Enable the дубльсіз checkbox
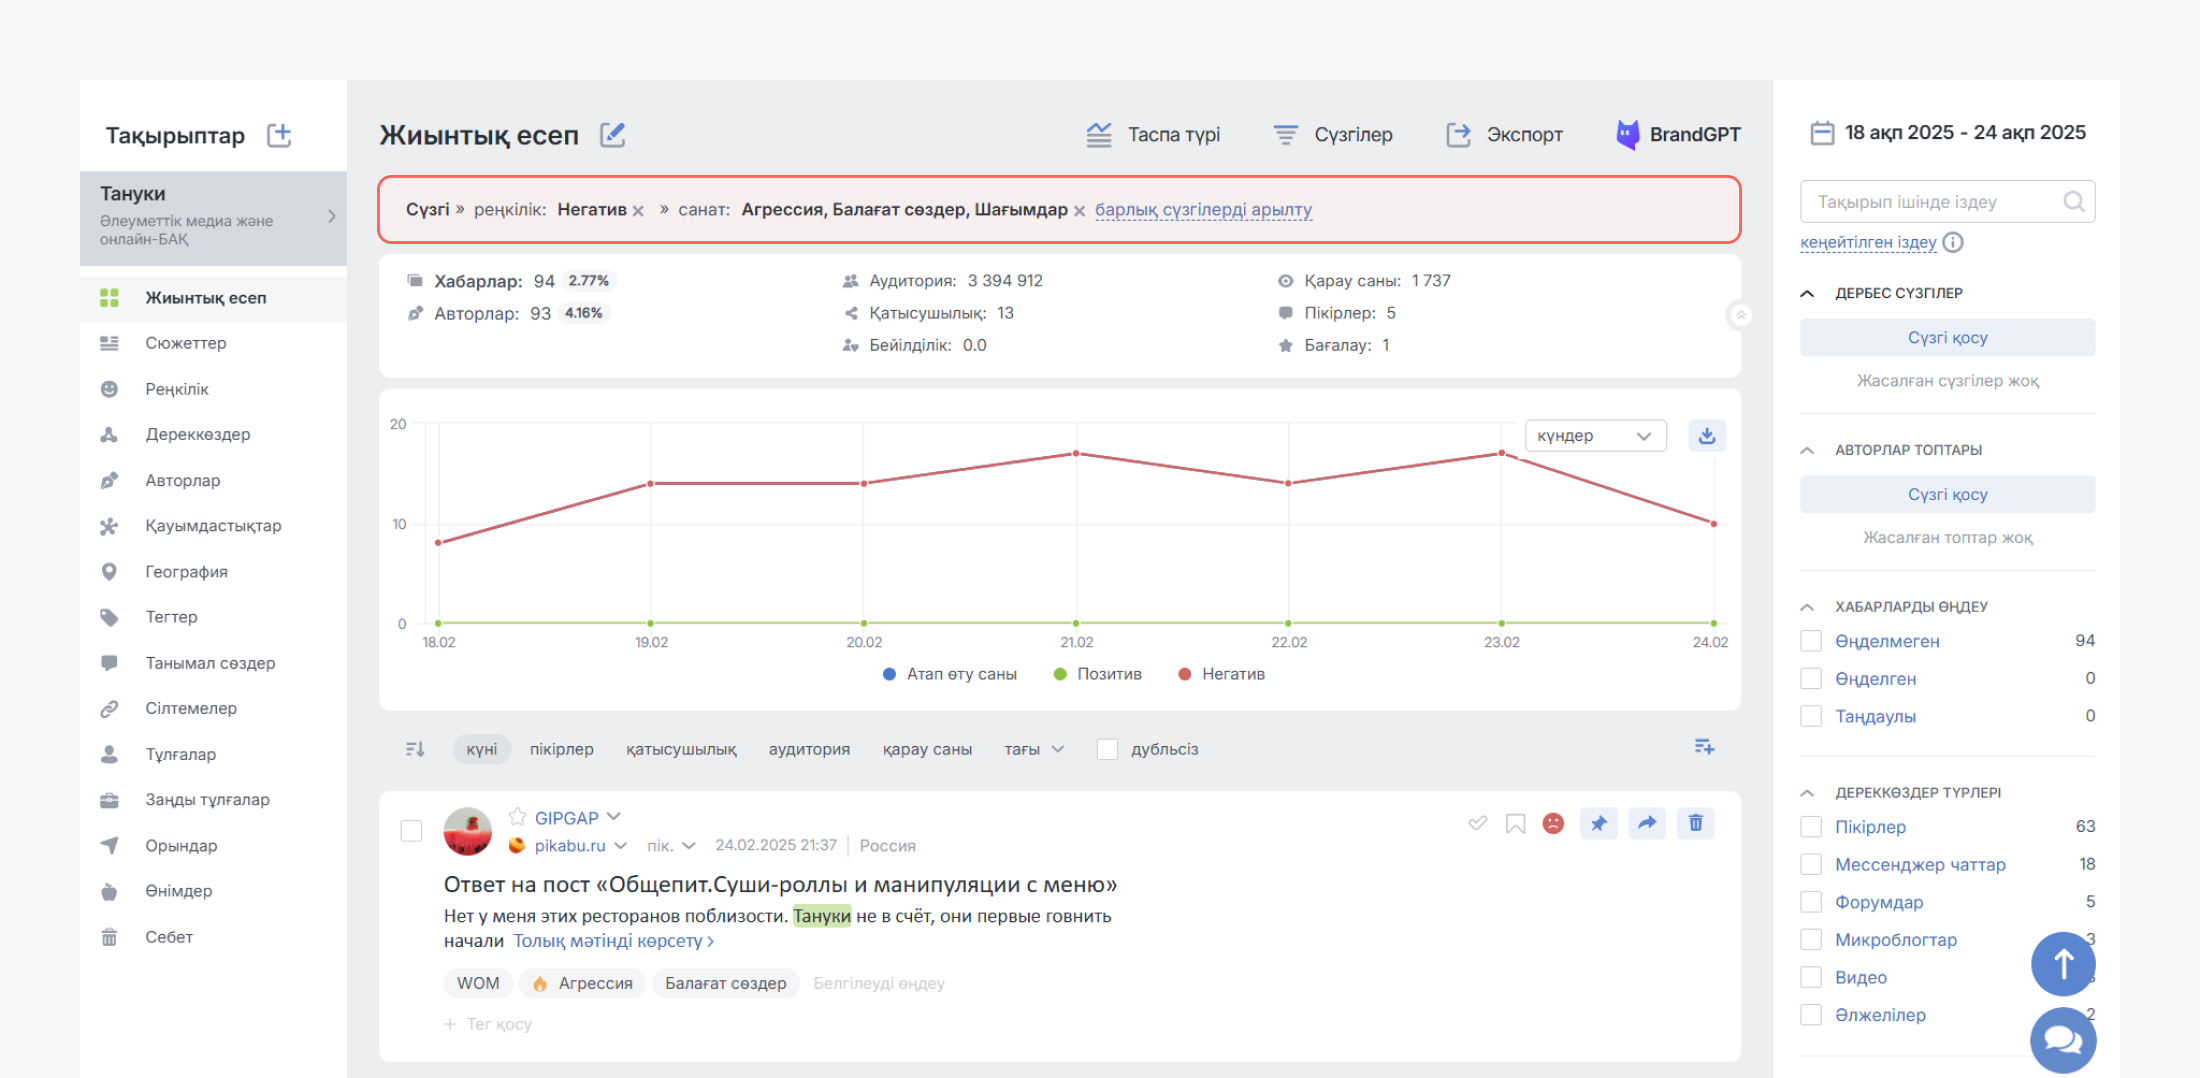This screenshot has height=1078, width=2200. pos(1107,749)
